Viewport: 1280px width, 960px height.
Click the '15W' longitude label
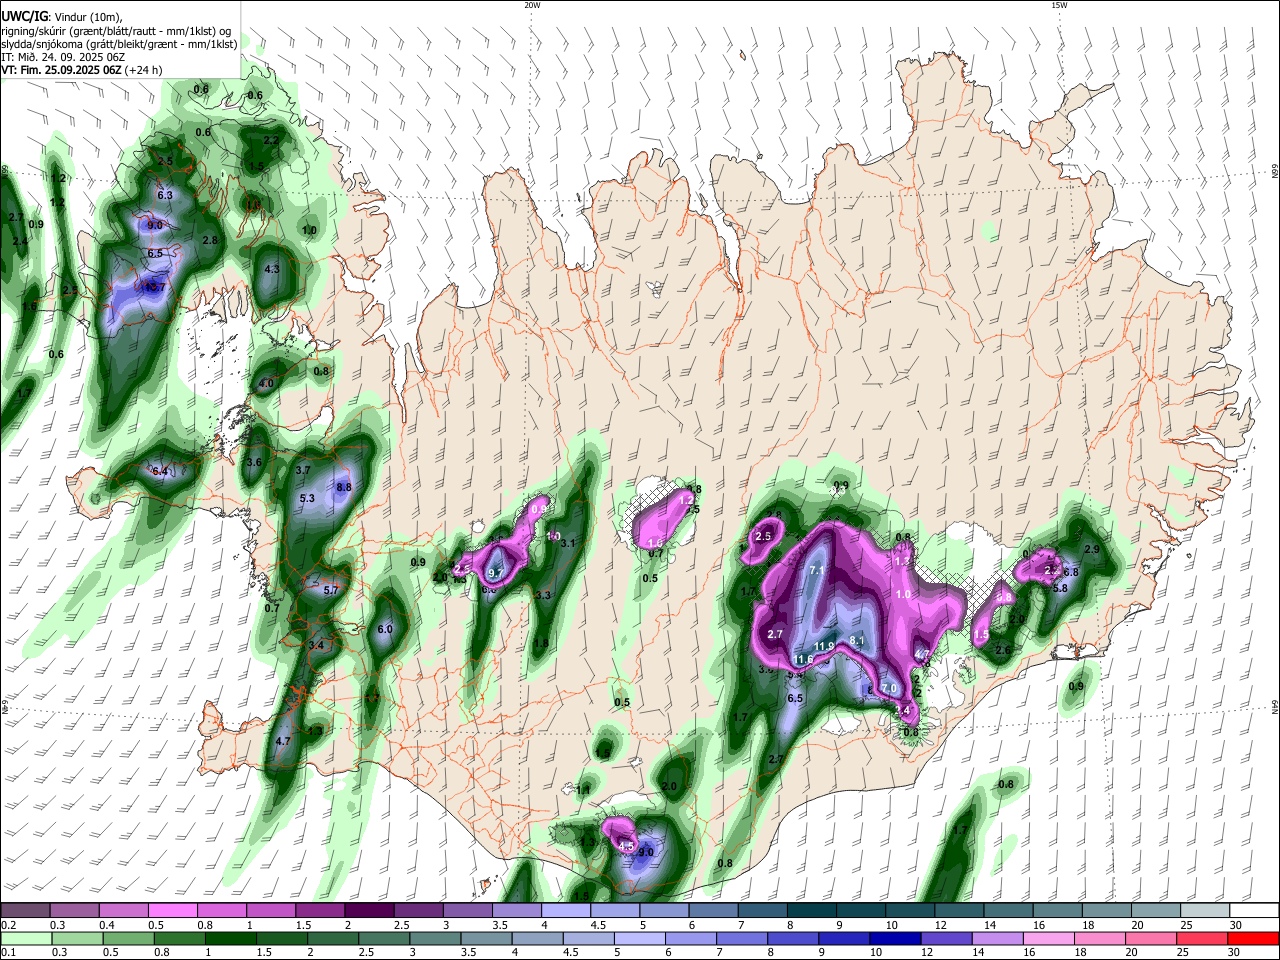1058,5
